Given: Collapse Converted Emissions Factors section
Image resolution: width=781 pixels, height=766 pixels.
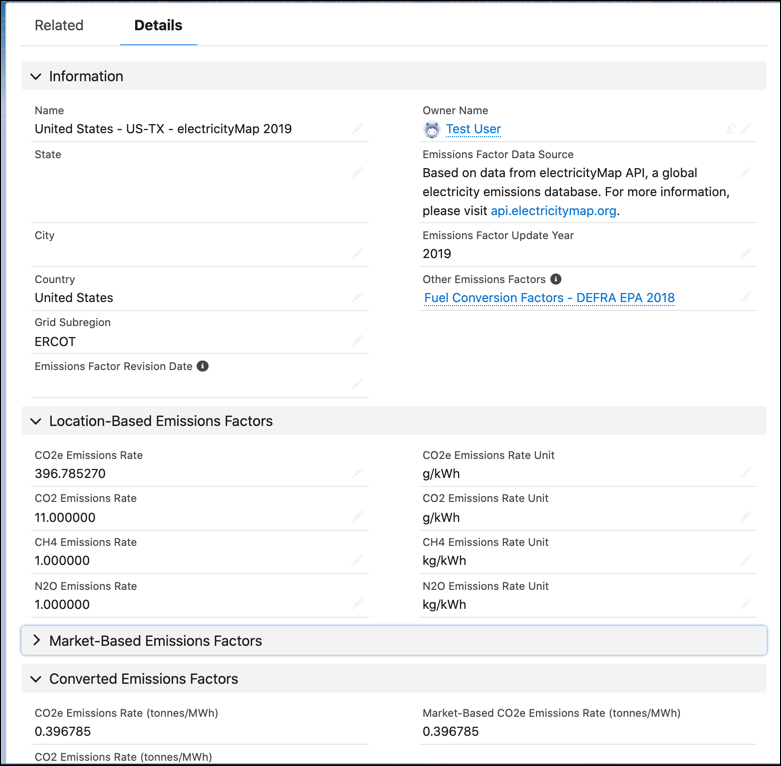Looking at the screenshot, I should tap(36, 679).
